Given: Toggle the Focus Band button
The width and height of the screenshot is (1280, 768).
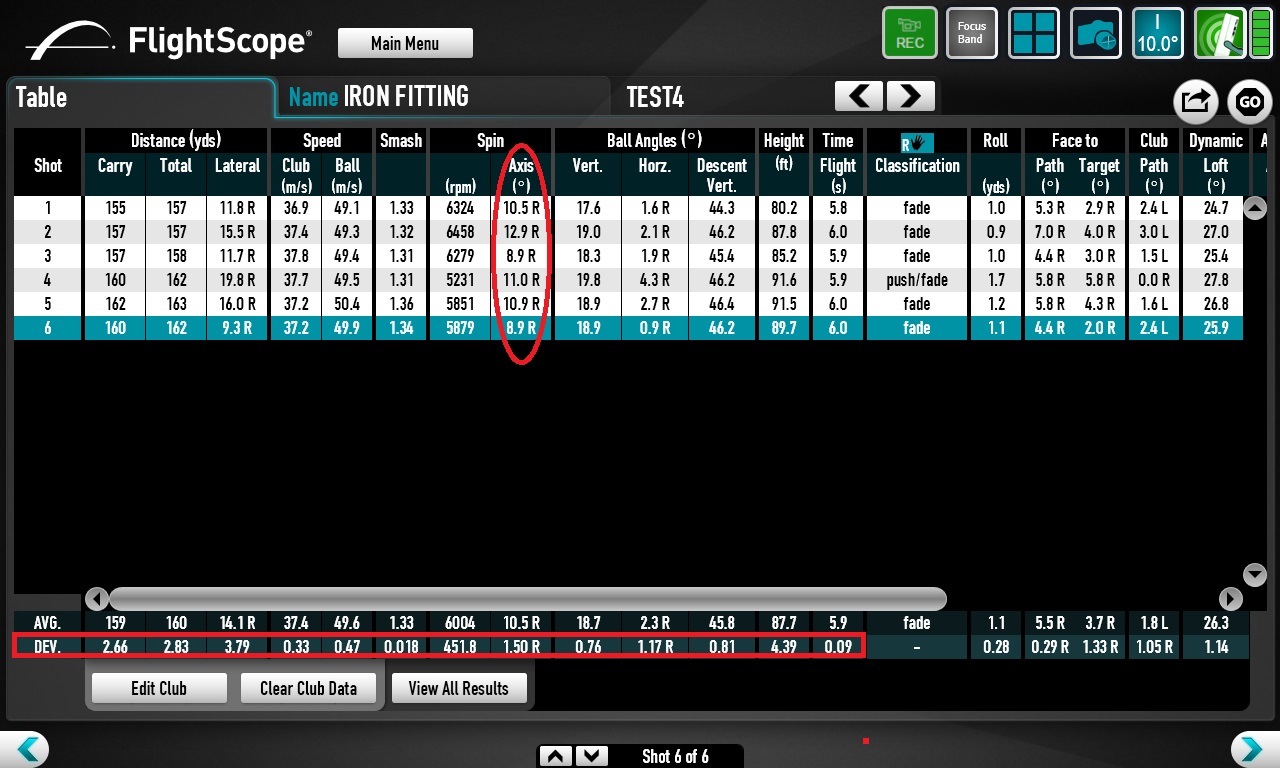Looking at the screenshot, I should 971,33.
